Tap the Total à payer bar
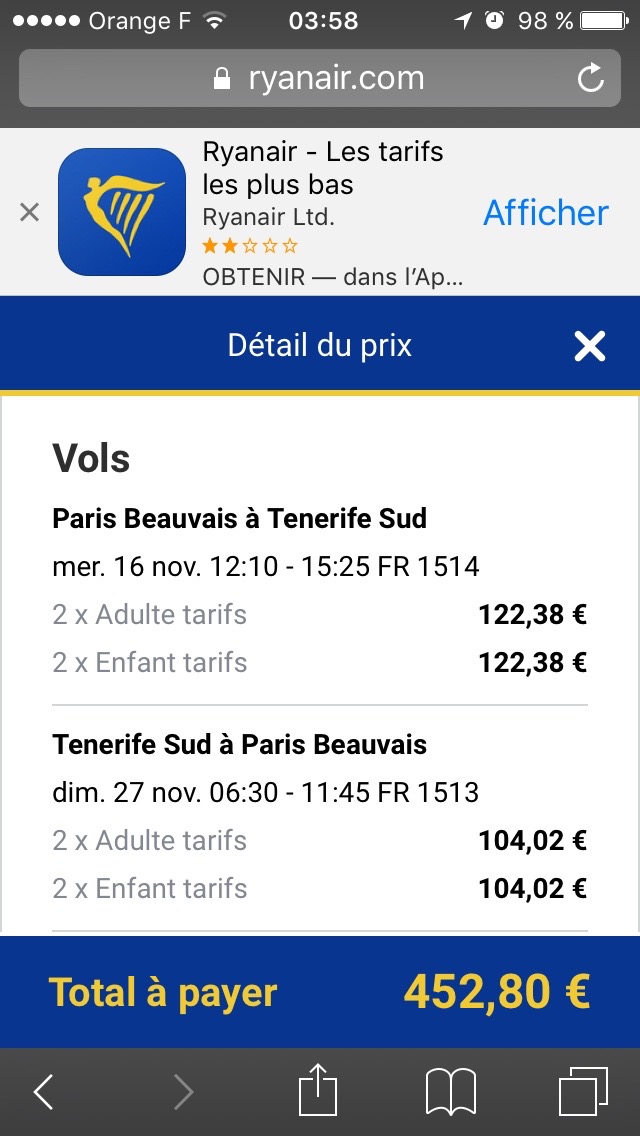Screen dimensions: 640x1136 pos(320,992)
